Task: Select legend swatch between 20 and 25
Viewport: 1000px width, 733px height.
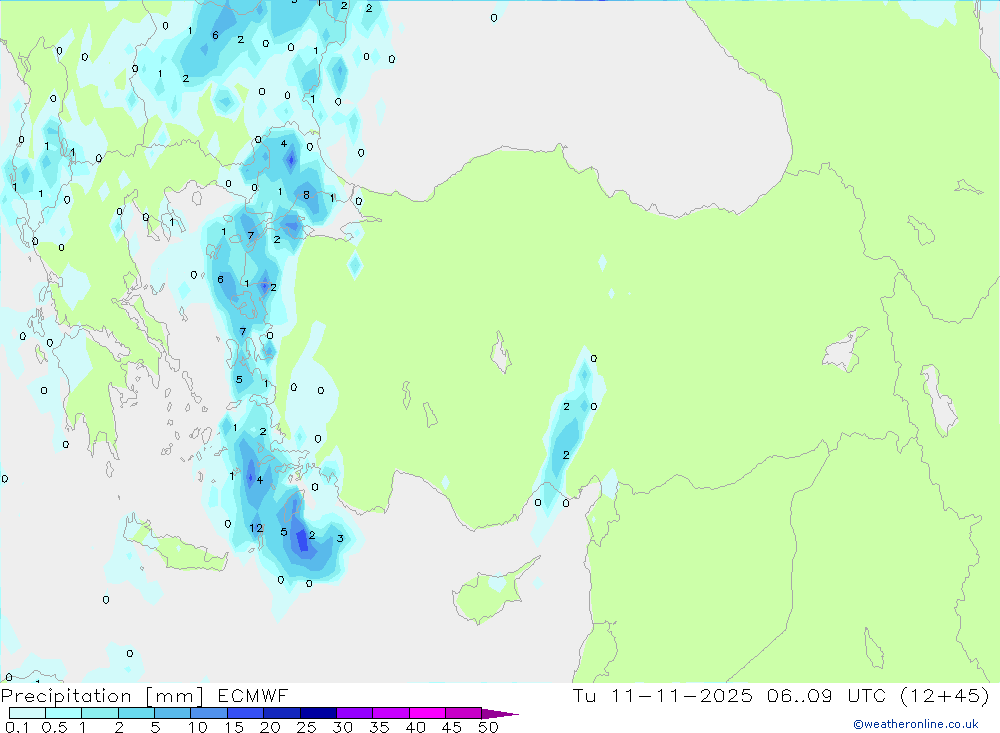Action: click(282, 713)
